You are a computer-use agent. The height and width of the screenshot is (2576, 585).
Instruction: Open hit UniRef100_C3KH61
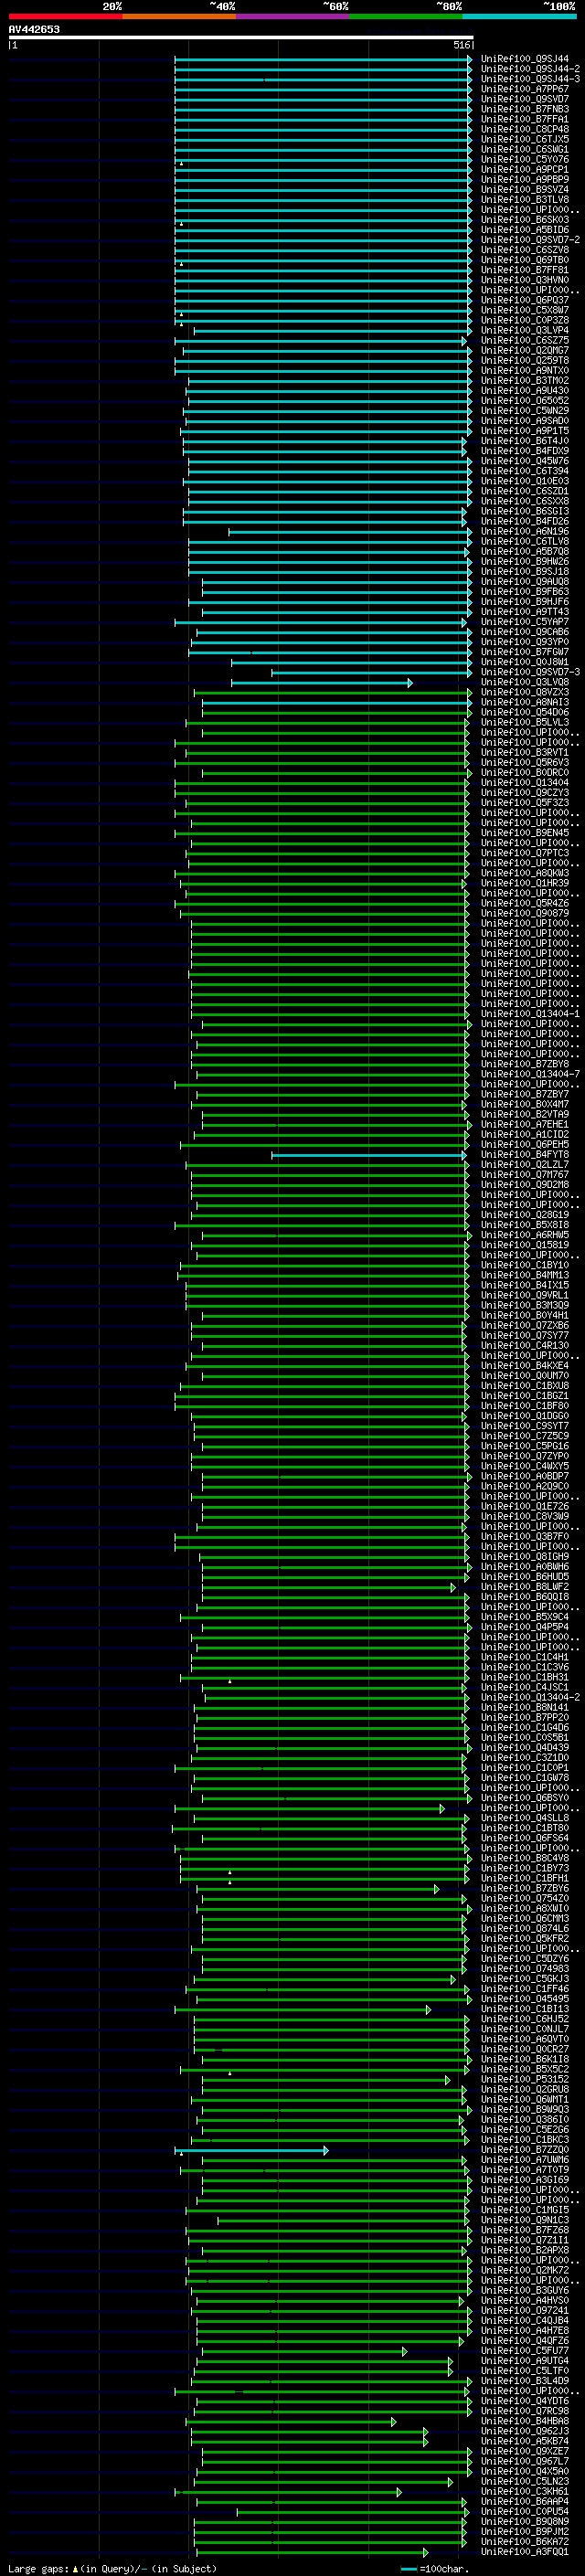[x=524, y=2492]
